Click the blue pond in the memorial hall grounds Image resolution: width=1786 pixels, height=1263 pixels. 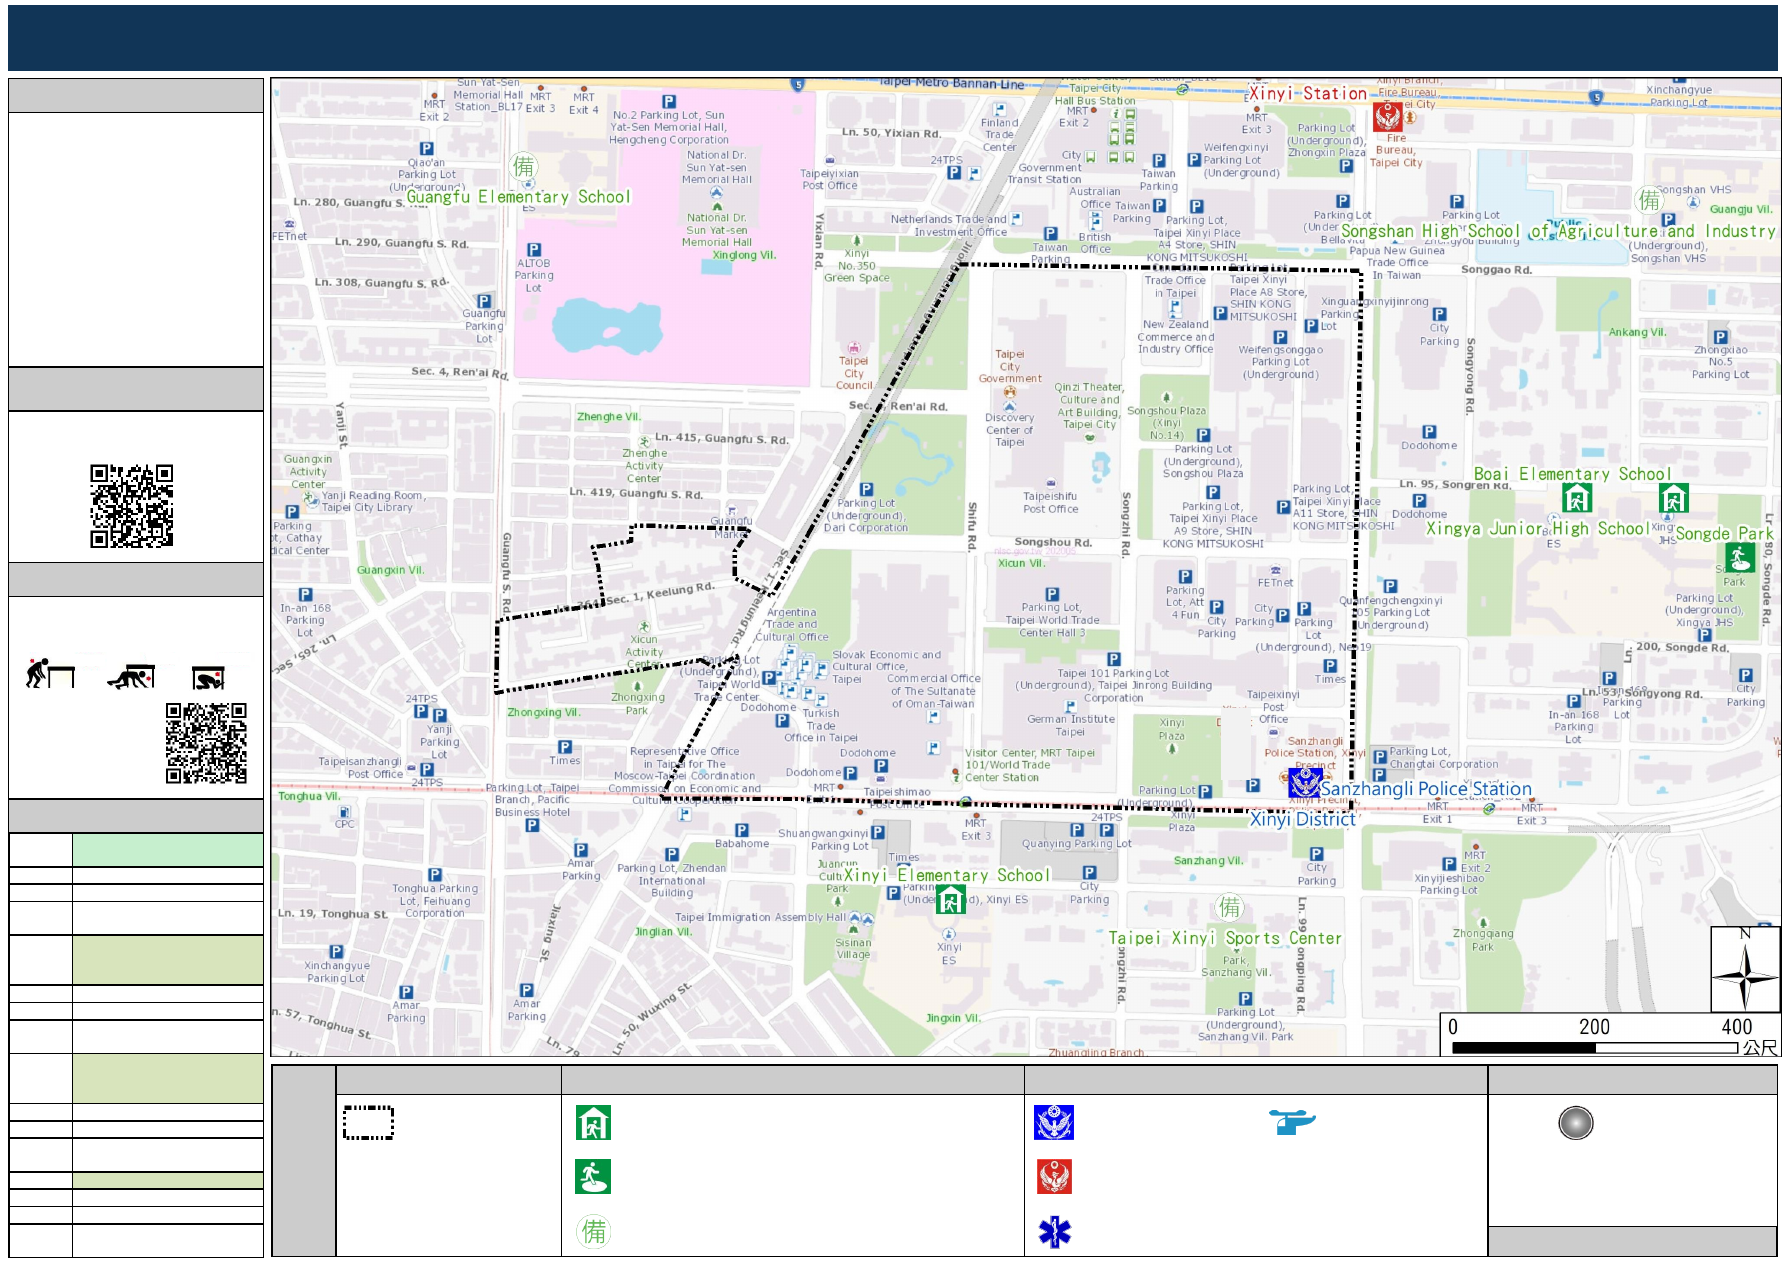point(608,325)
